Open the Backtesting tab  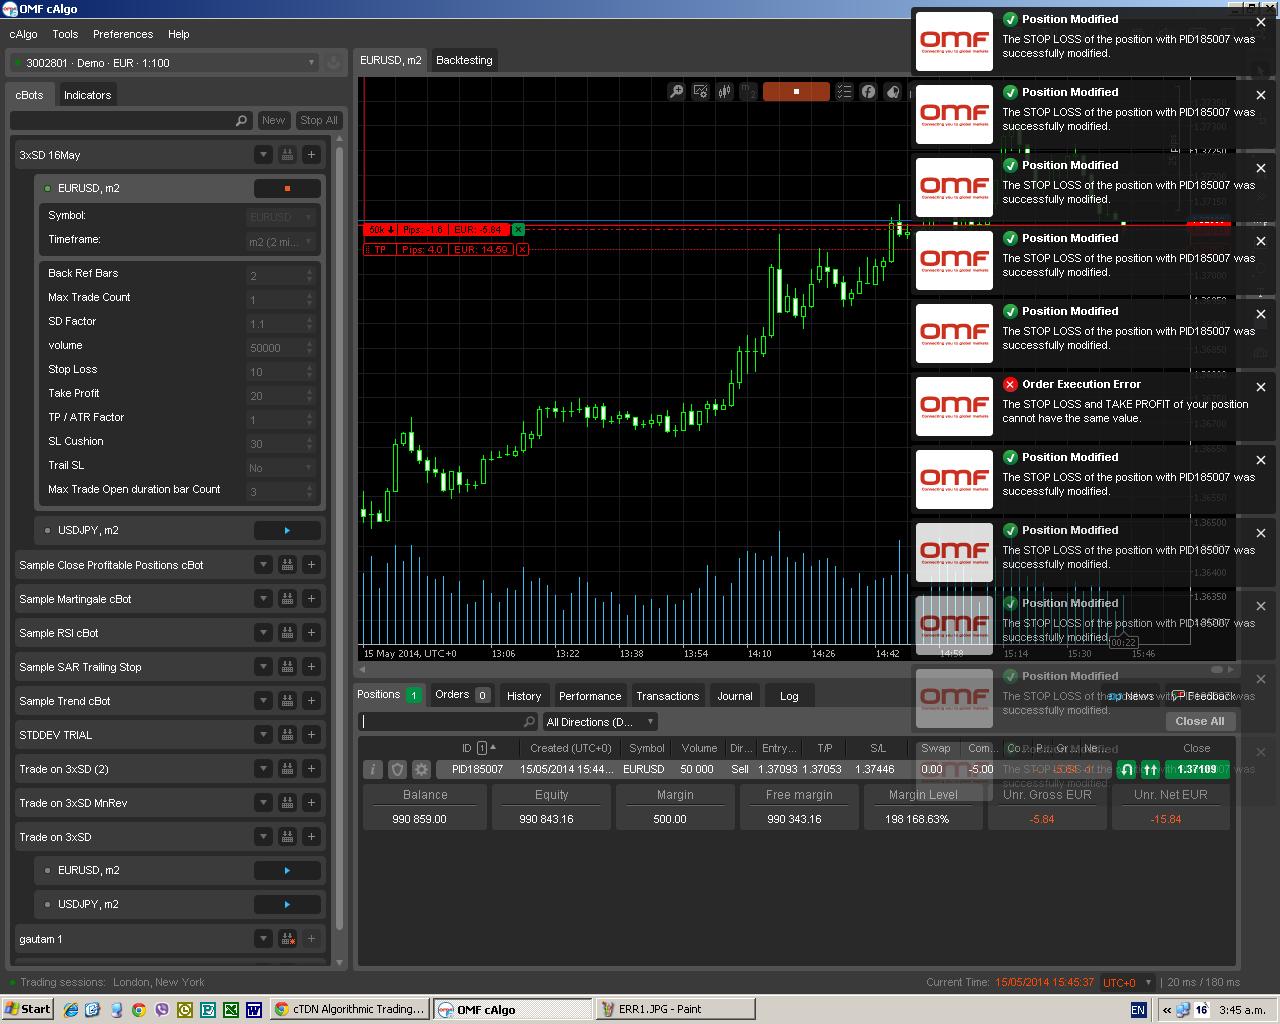point(464,60)
